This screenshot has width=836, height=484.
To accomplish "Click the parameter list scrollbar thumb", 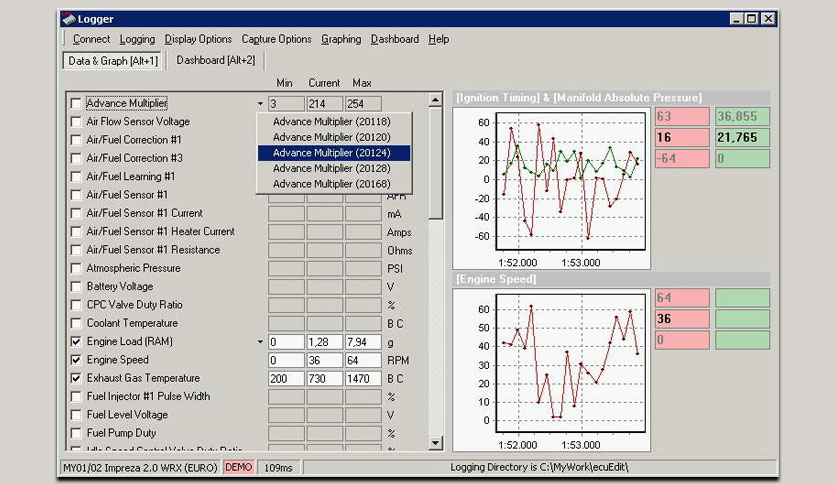I will click(x=436, y=163).
